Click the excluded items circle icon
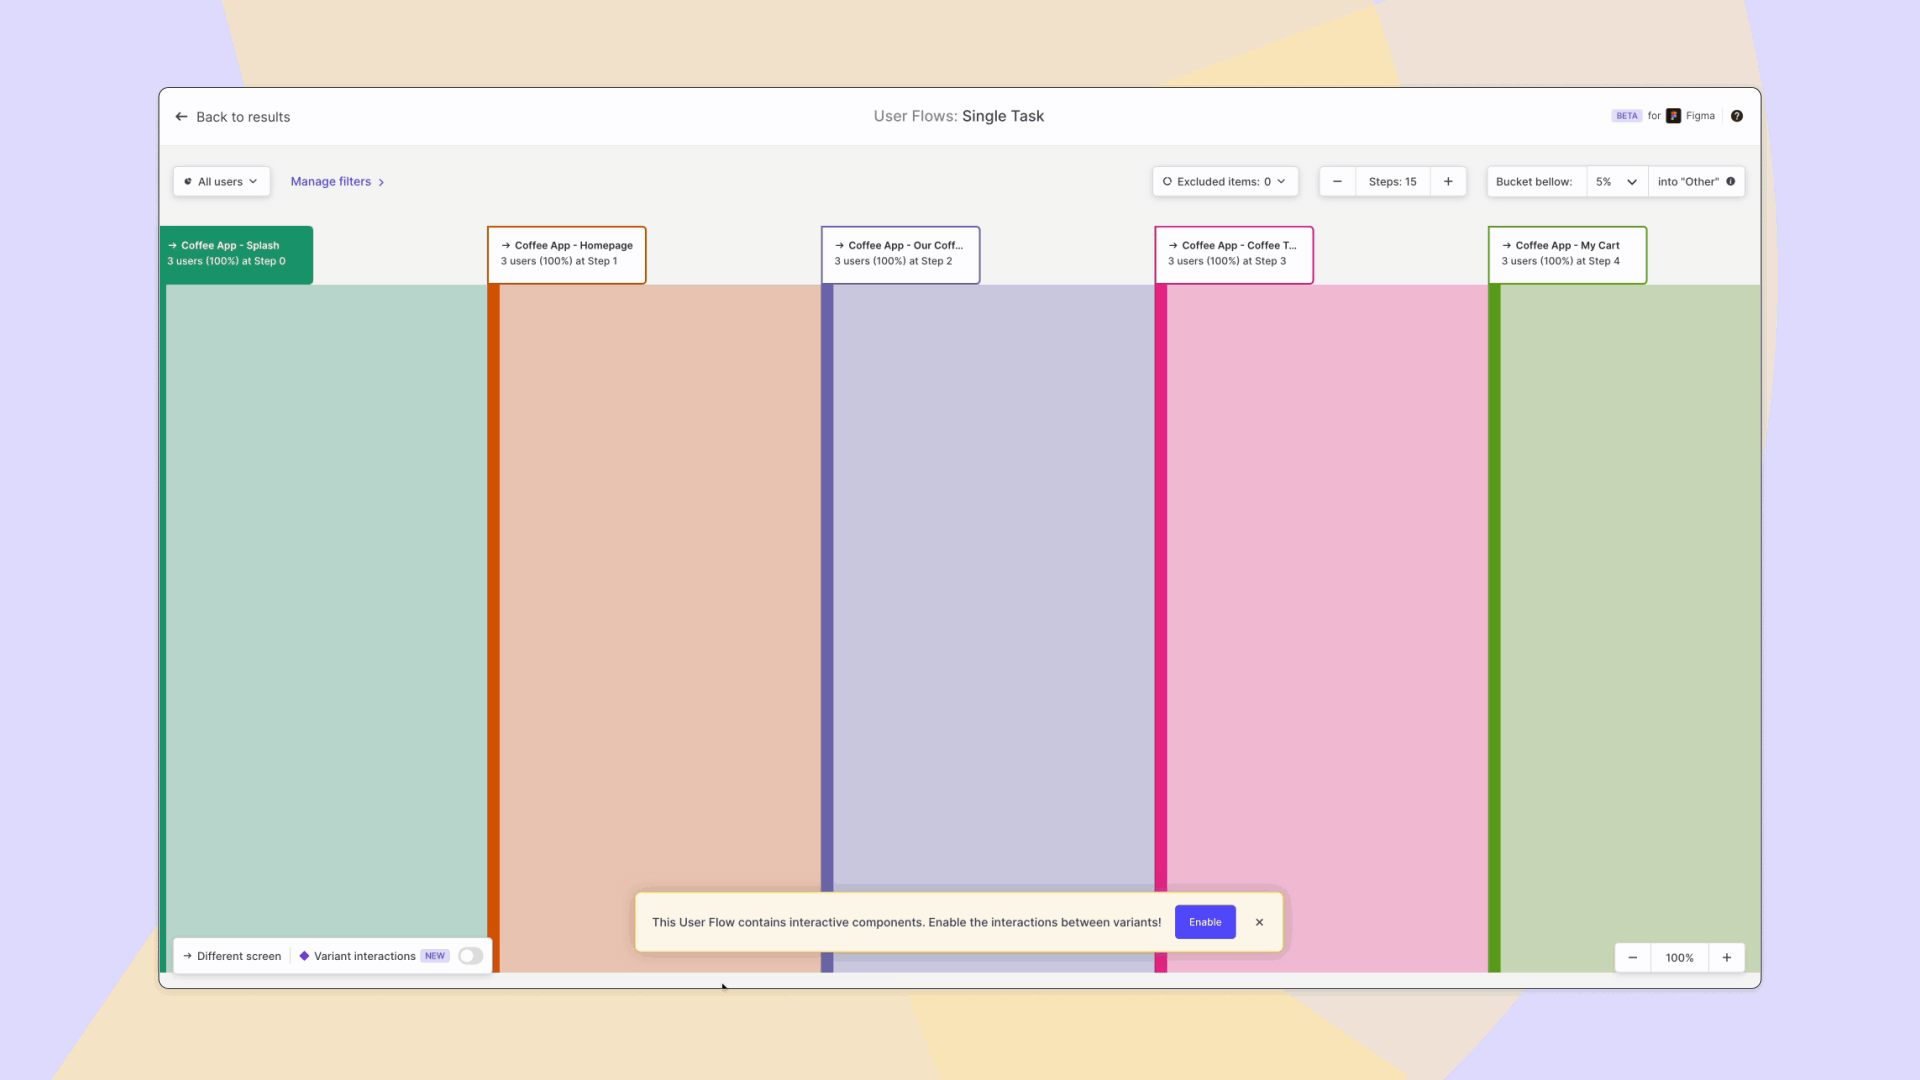 click(1167, 181)
